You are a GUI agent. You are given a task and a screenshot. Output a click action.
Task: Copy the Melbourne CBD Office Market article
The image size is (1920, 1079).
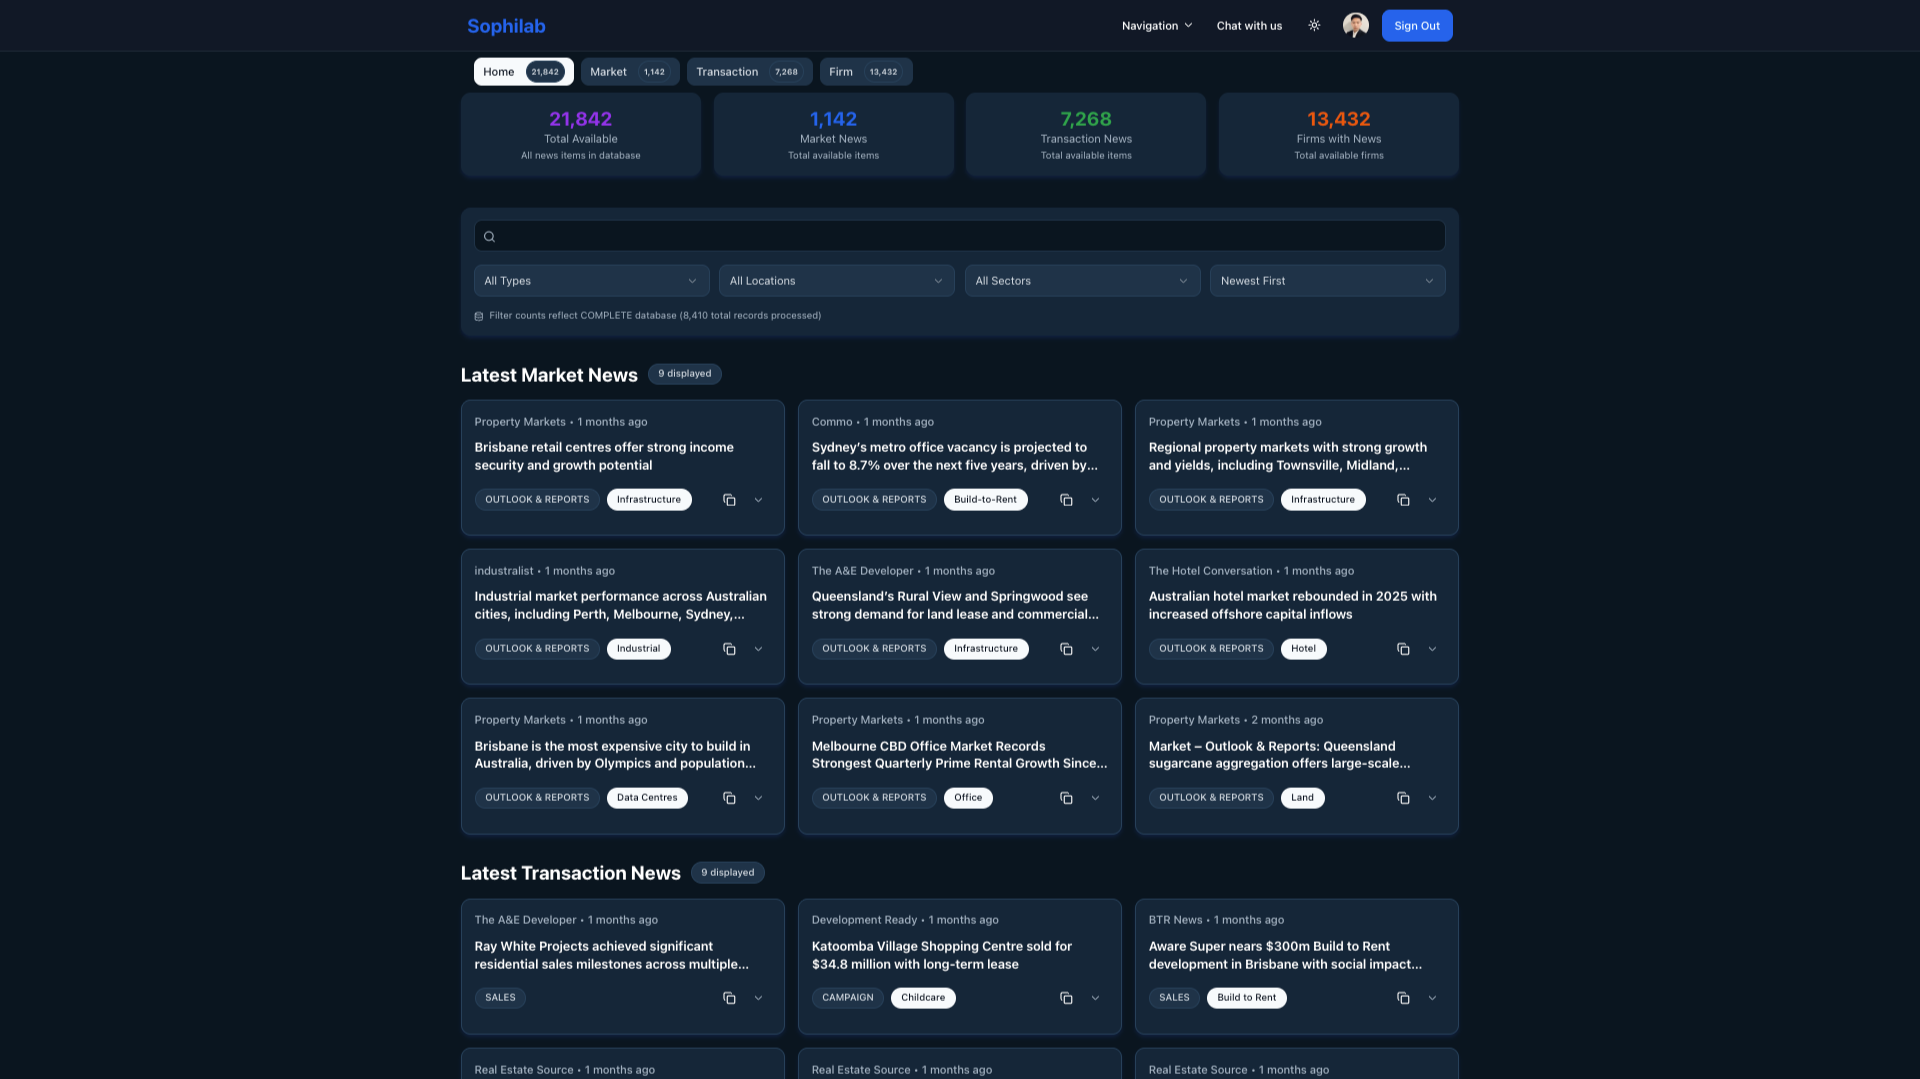pyautogui.click(x=1066, y=797)
